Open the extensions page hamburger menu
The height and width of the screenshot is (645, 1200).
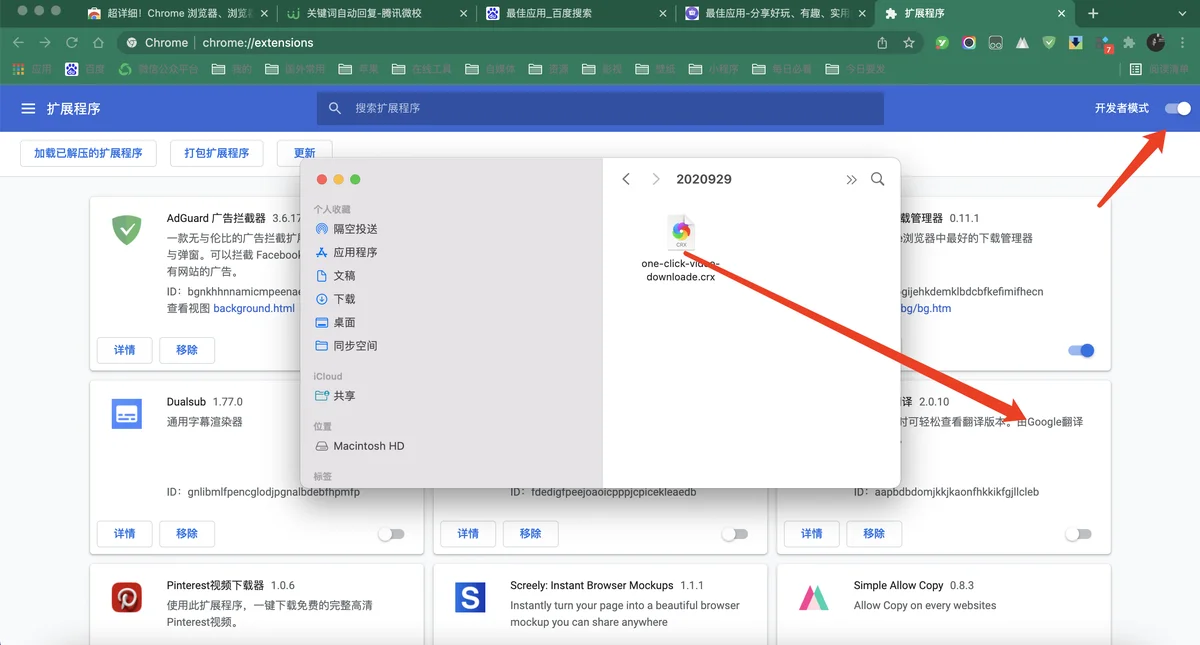(28, 108)
